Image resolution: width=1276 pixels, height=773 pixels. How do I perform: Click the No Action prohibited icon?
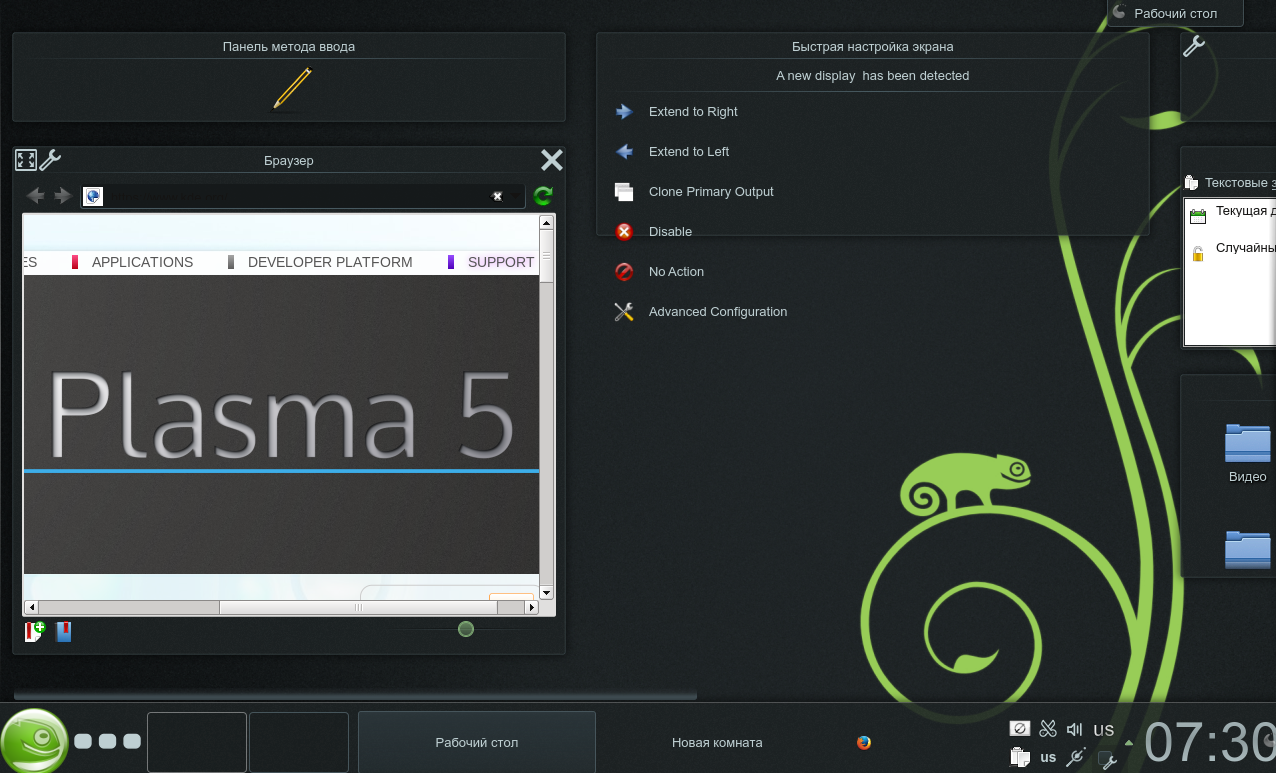coord(624,272)
